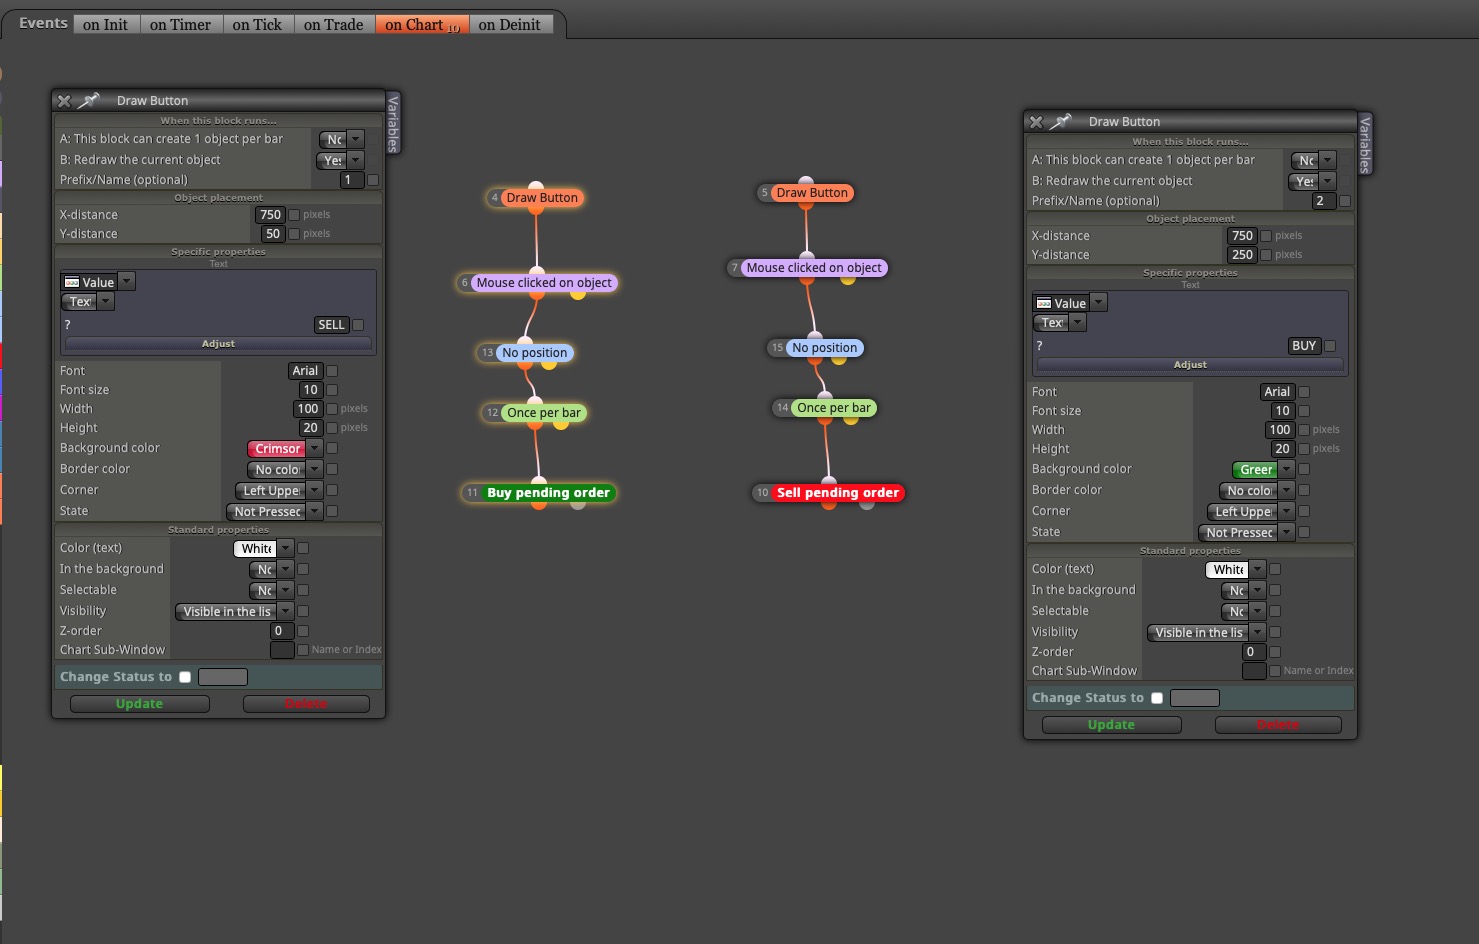
Task: Open Text dropdown in right panel
Action: point(1059,323)
